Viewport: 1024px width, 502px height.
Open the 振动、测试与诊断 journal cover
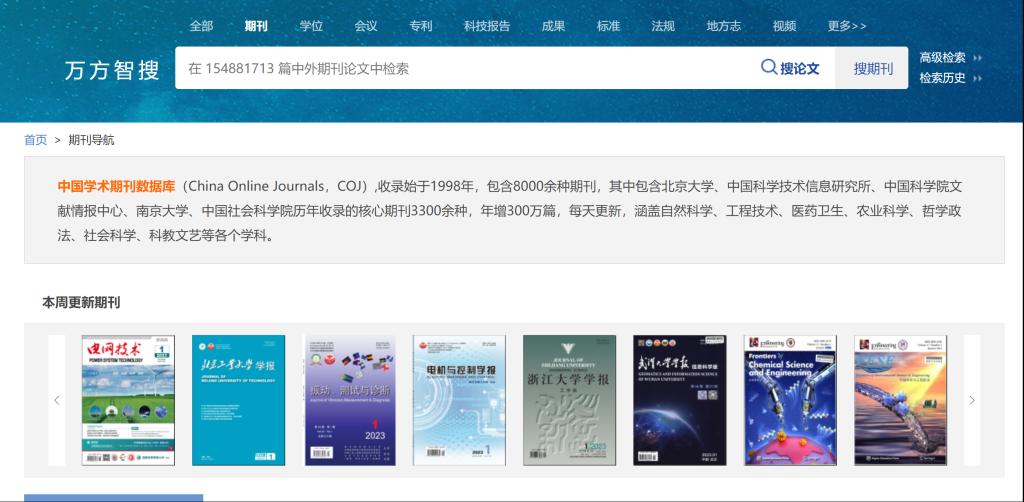350,400
